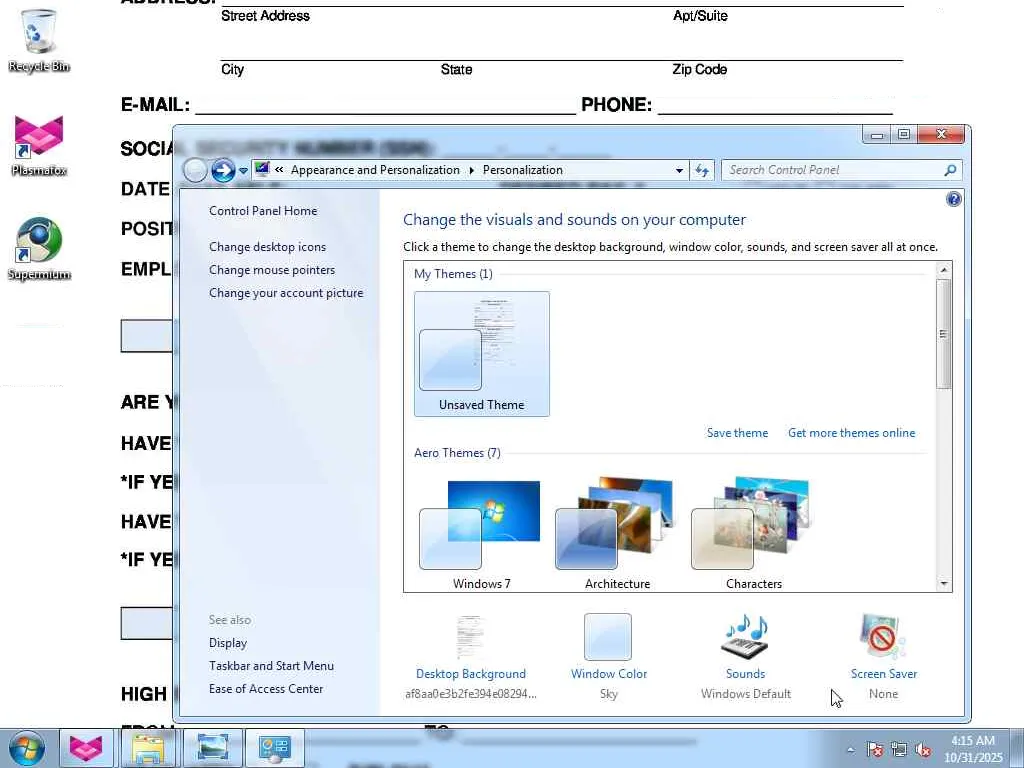Click the Desktop Background link text
The height and width of the screenshot is (768, 1024).
coord(471,674)
